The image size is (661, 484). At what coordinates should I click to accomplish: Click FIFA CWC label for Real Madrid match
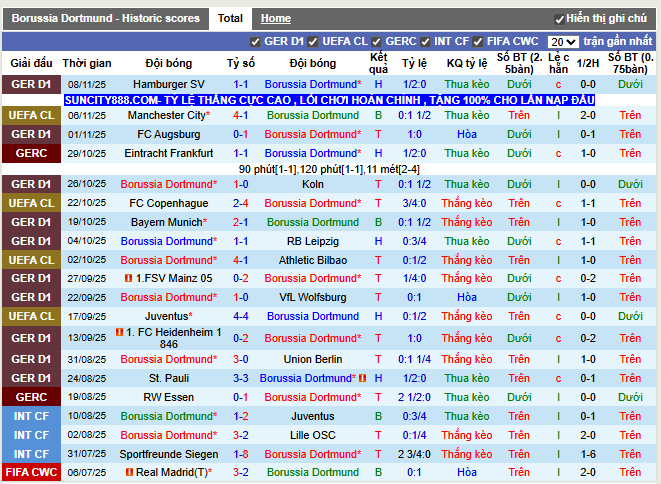(31, 472)
